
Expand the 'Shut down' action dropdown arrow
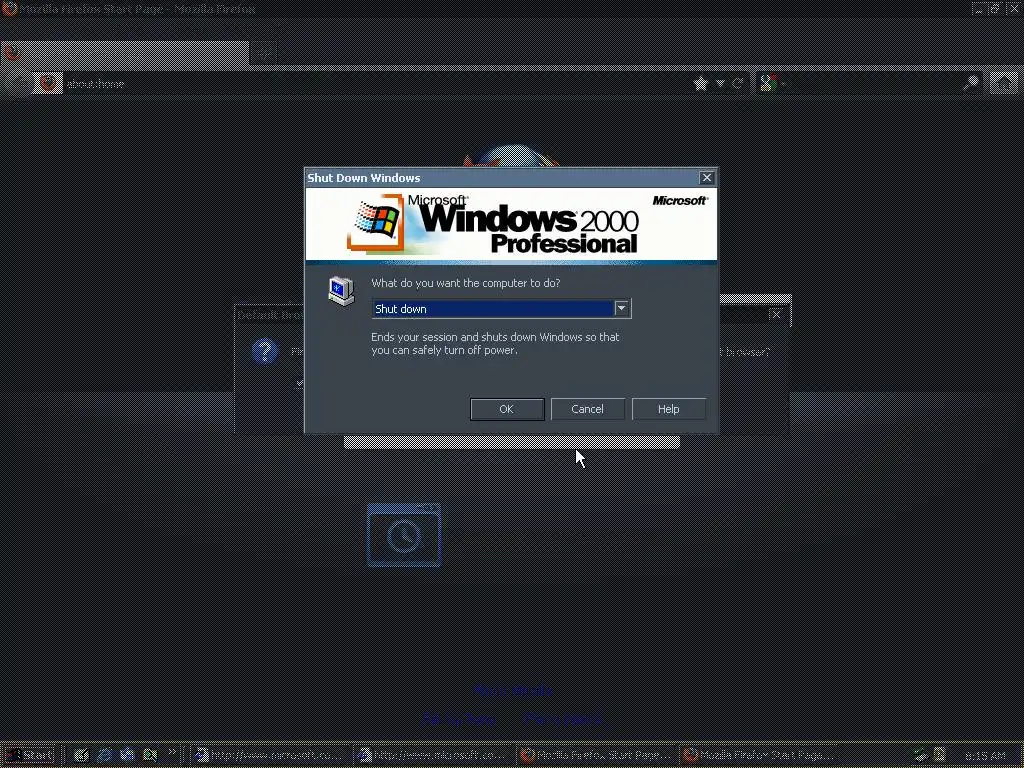(x=622, y=308)
